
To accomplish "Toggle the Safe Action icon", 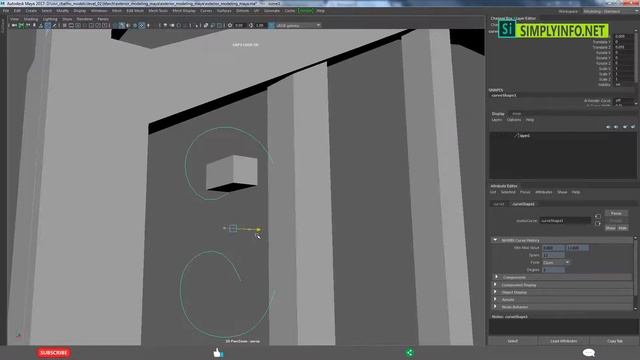I will [x=98, y=25].
